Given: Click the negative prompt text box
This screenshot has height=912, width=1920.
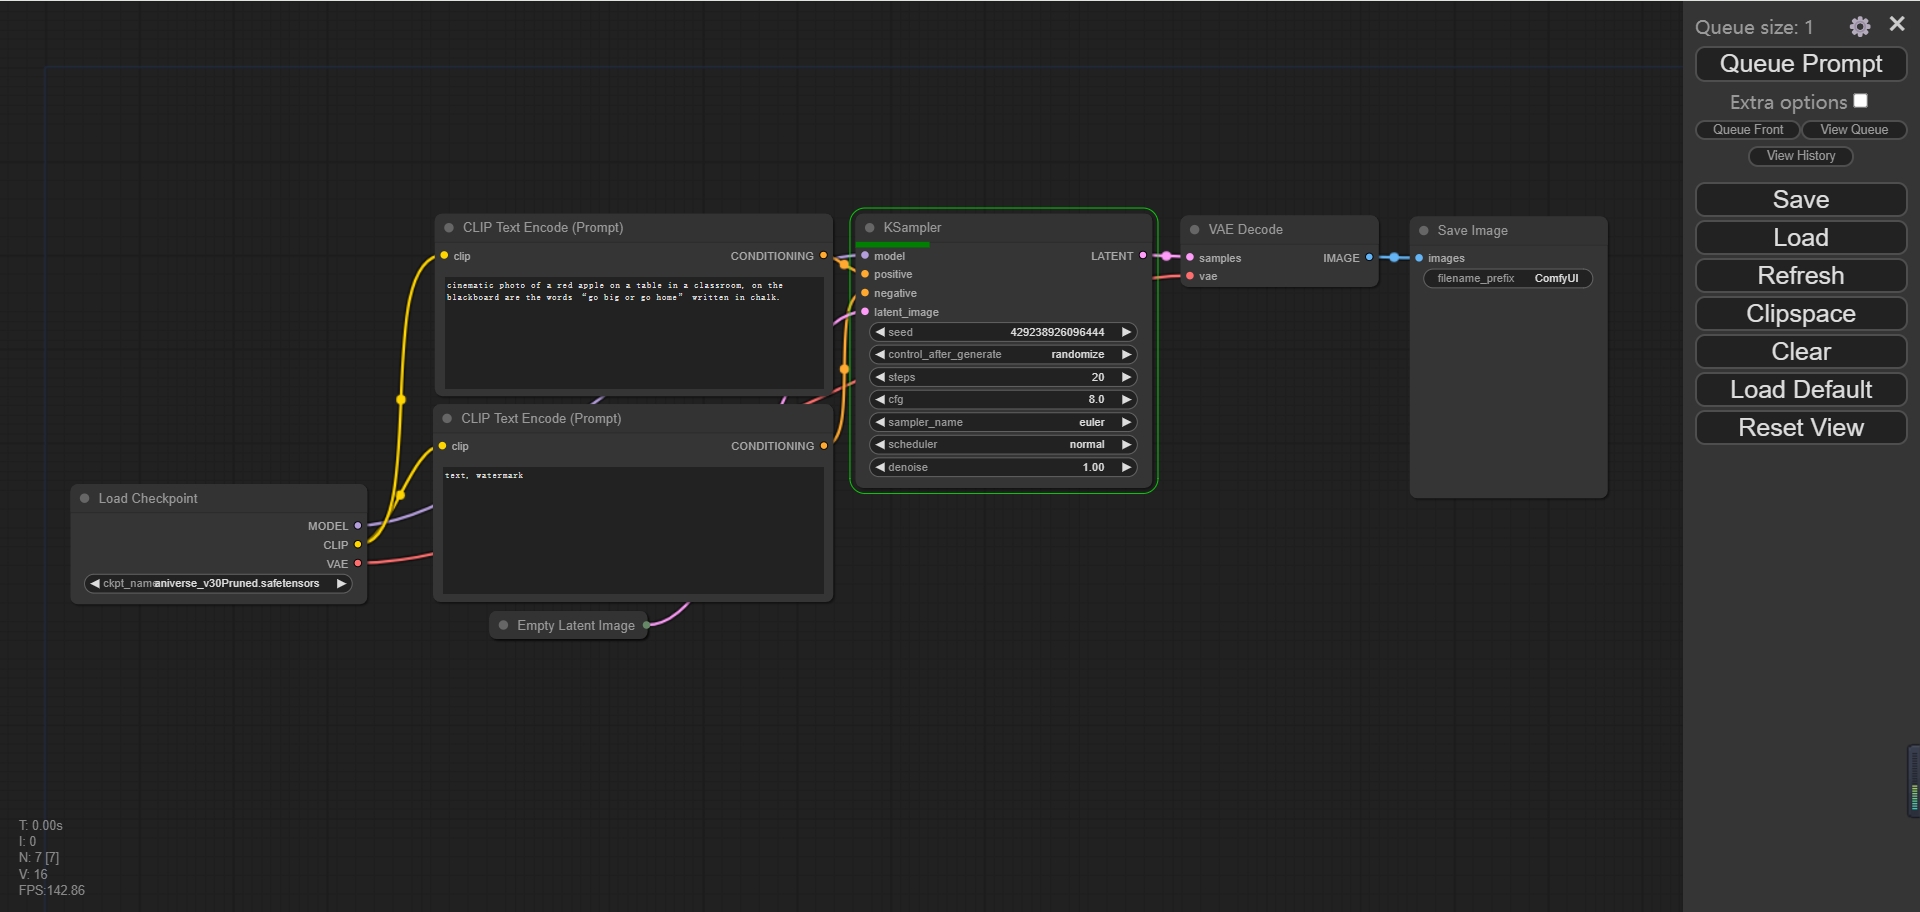Looking at the screenshot, I should point(633,530).
